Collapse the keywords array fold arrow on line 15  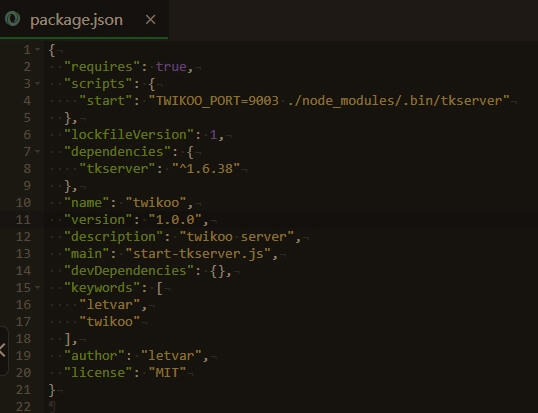tap(37, 287)
